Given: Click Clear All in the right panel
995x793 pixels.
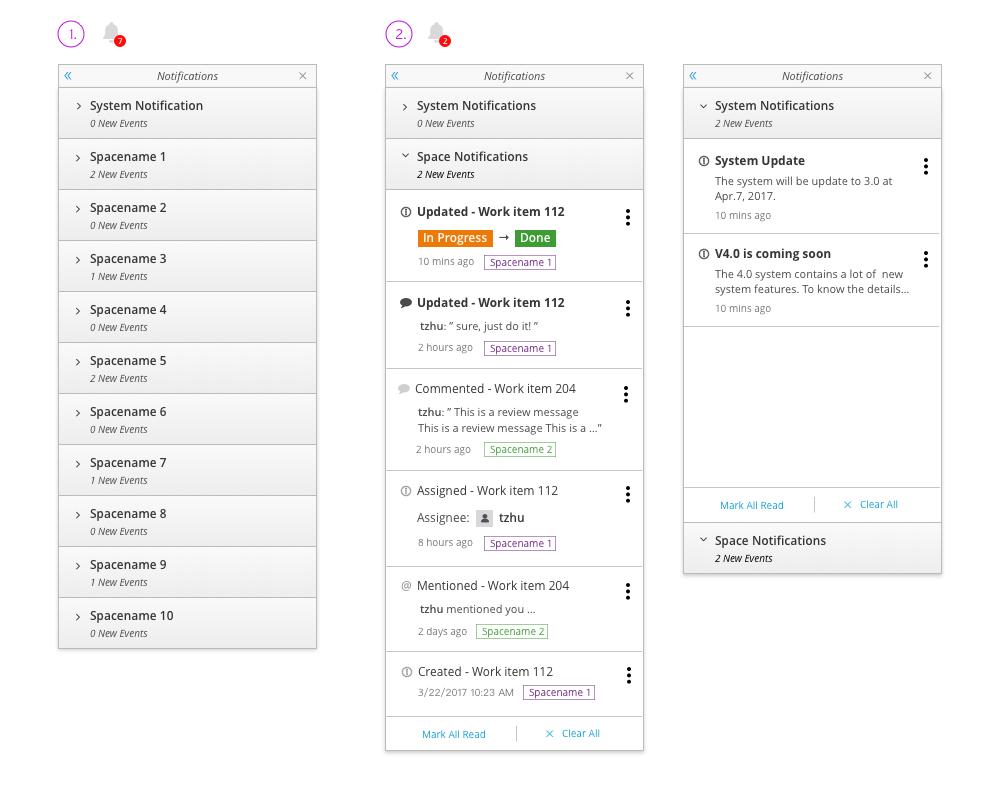Looking at the screenshot, I should point(877,504).
